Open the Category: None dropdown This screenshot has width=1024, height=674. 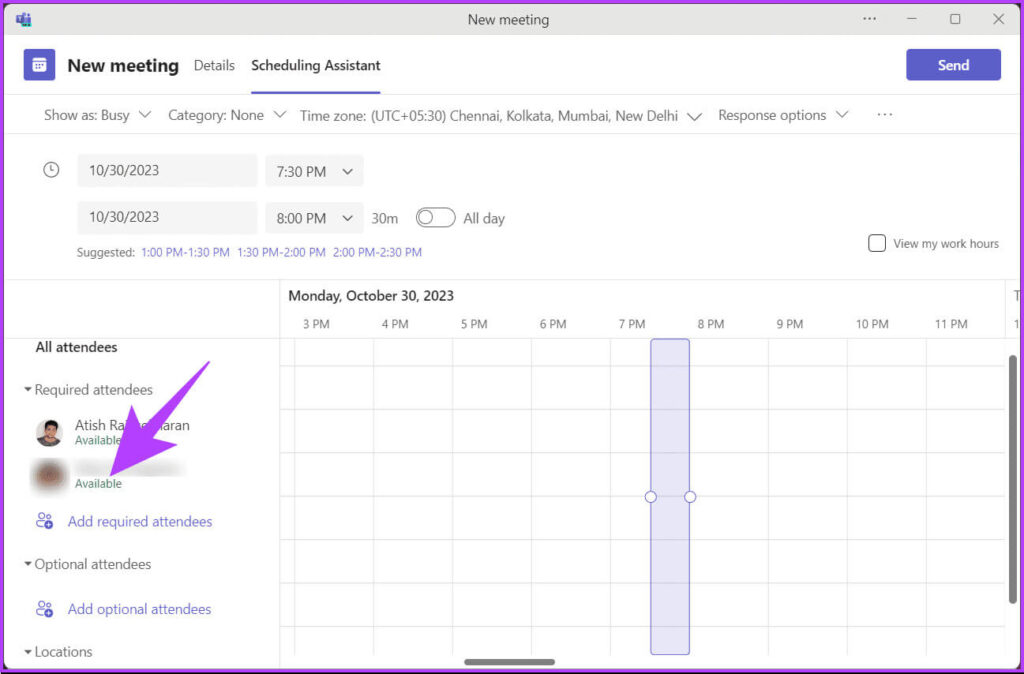point(227,115)
